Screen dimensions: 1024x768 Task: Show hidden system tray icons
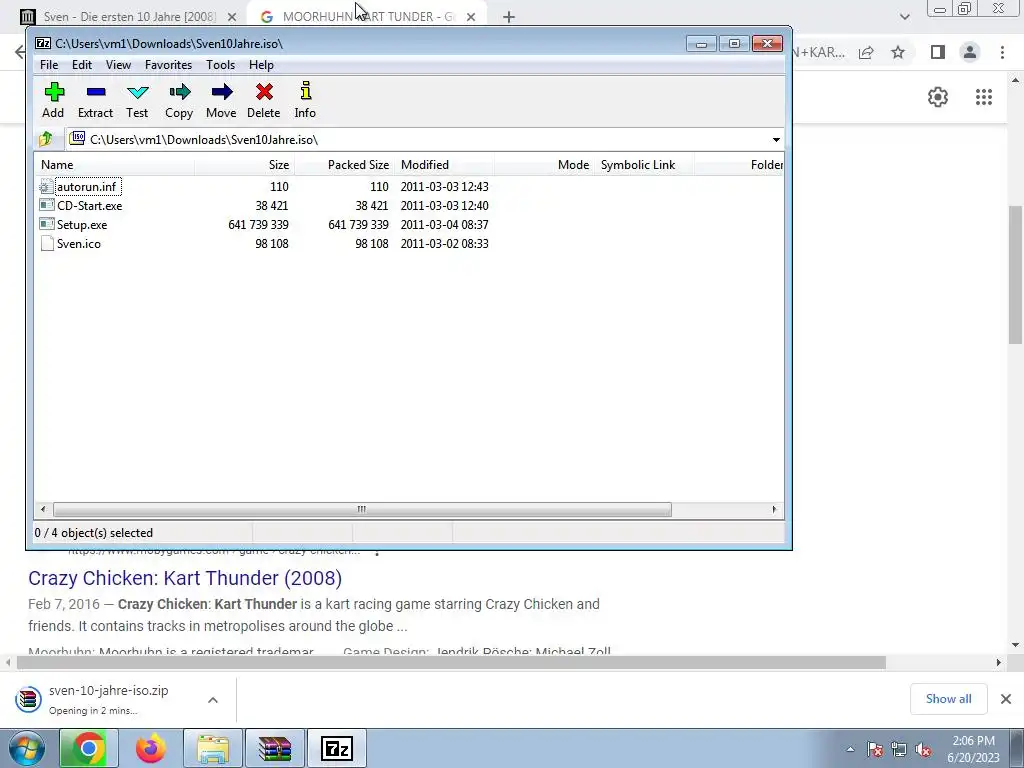click(x=850, y=749)
